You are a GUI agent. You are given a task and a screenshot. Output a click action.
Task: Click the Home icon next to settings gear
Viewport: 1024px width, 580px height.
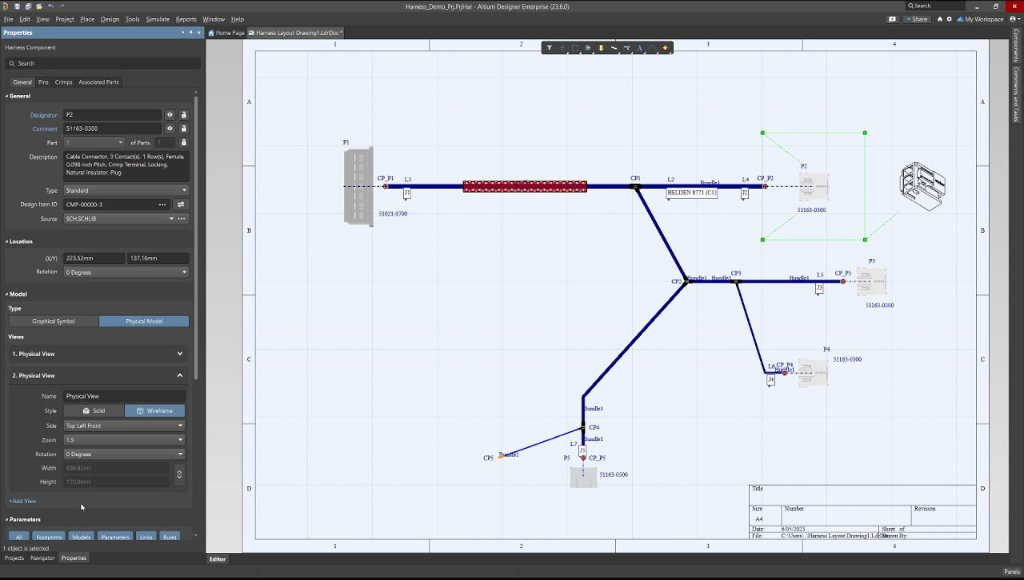pos(940,19)
